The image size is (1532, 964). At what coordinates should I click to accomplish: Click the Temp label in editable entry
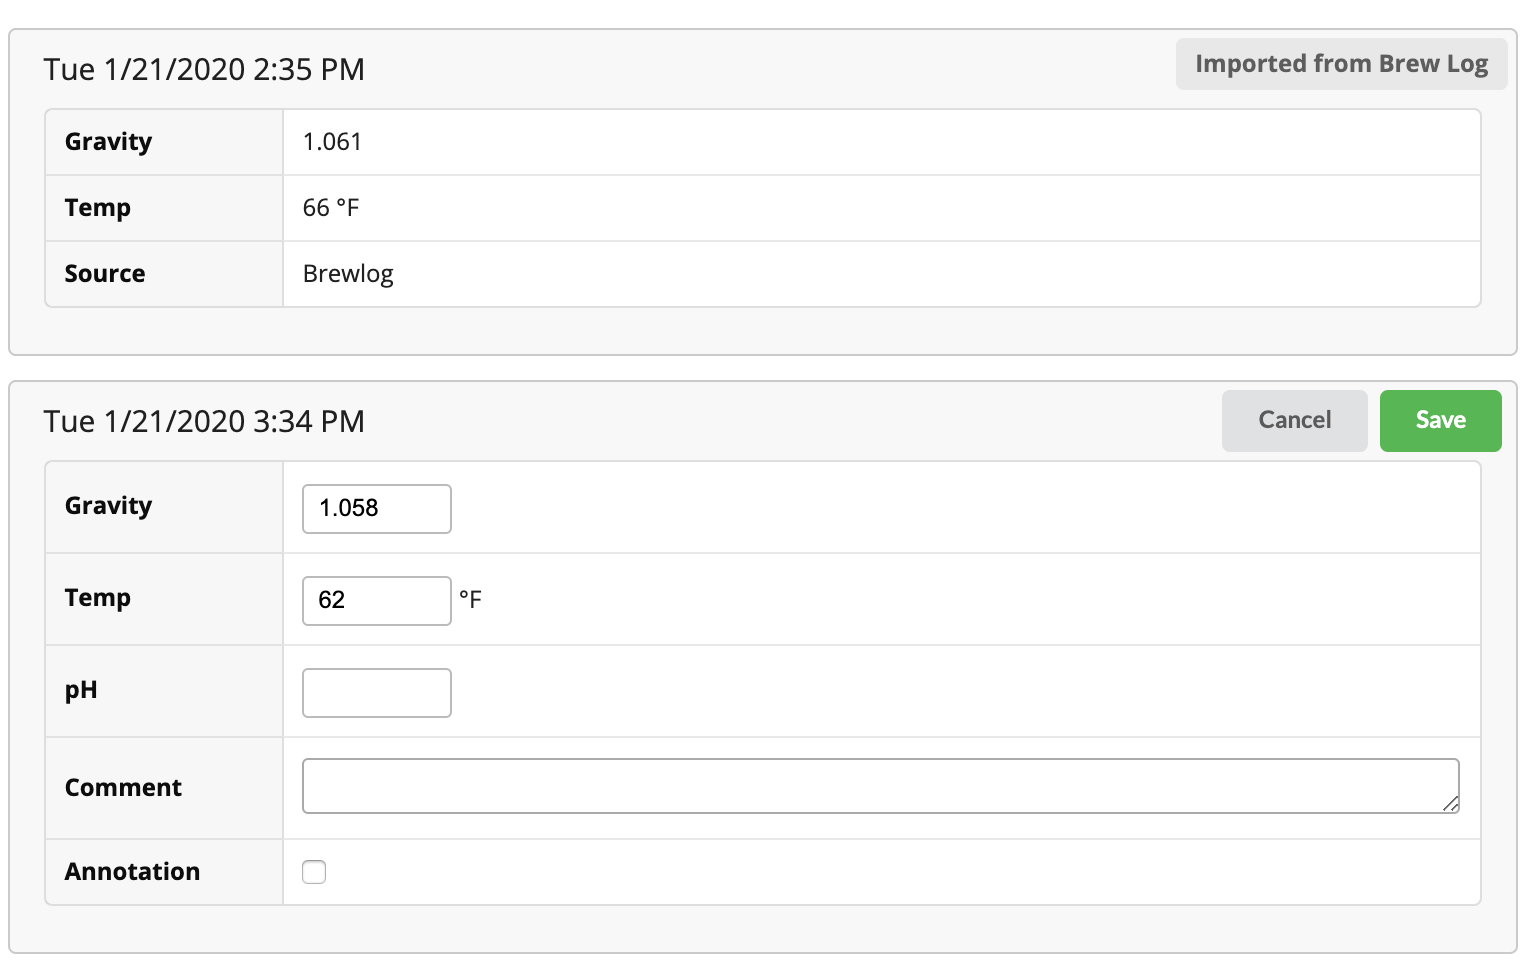tap(98, 598)
